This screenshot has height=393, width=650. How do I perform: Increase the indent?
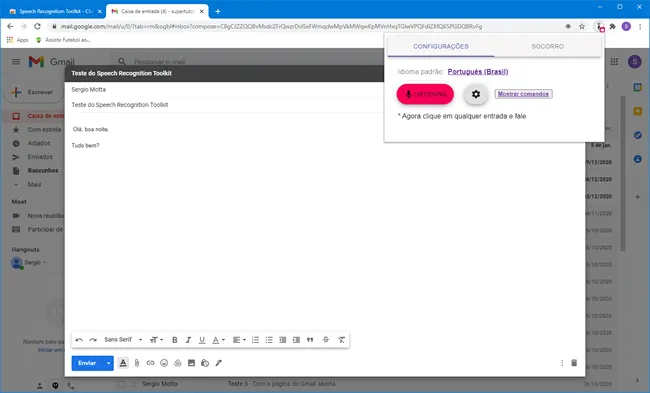(x=296, y=340)
